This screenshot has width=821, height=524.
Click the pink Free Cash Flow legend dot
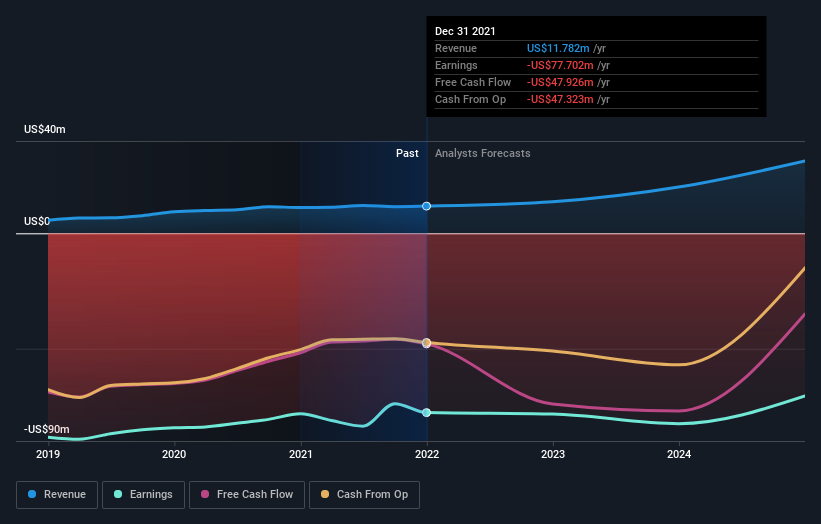pos(205,494)
